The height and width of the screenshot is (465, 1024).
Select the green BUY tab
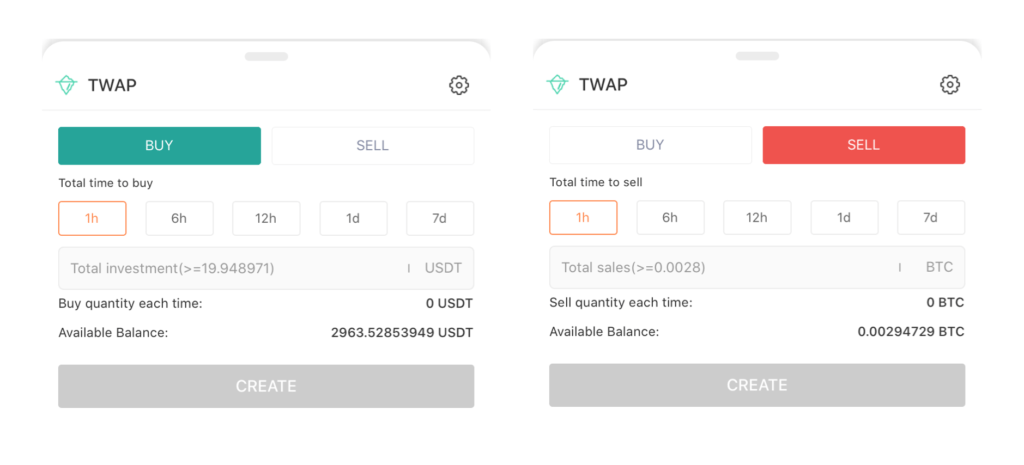click(x=159, y=146)
